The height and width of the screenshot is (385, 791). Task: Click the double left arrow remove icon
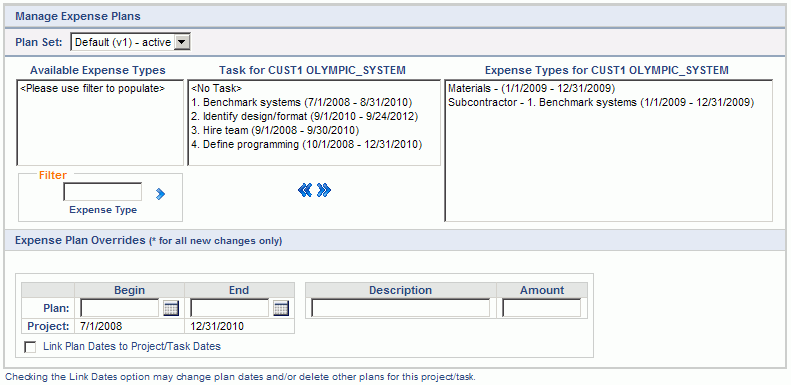click(305, 190)
